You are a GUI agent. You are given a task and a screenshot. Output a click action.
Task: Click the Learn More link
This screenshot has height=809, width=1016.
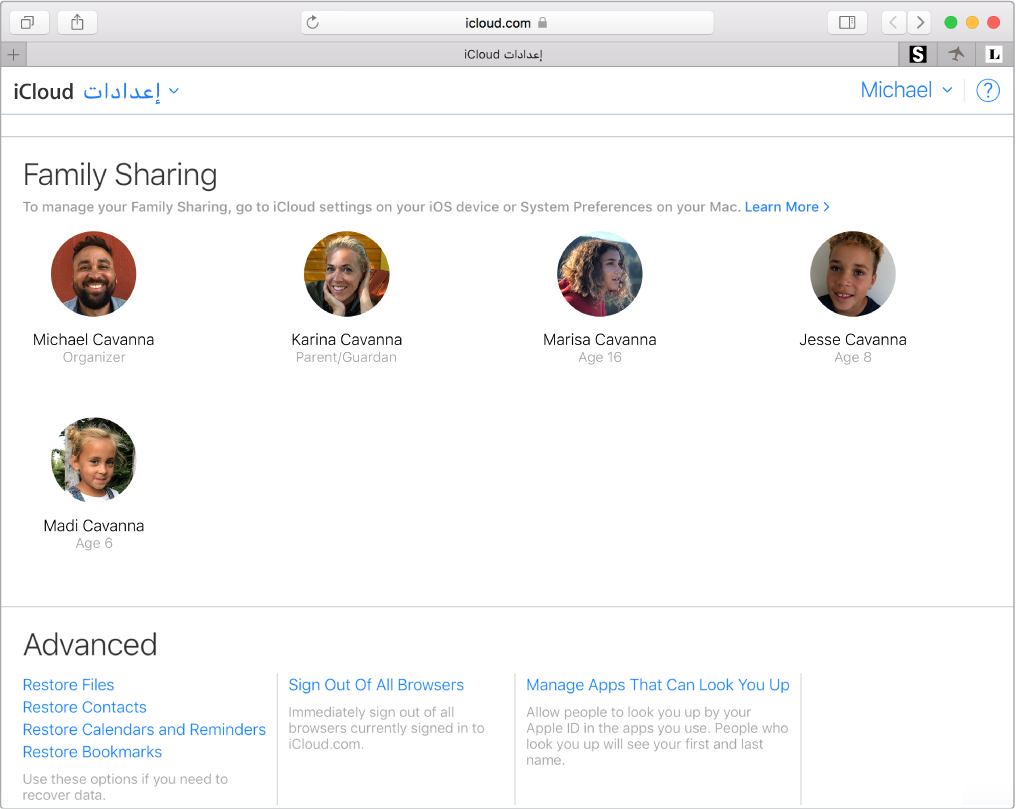[x=781, y=207]
